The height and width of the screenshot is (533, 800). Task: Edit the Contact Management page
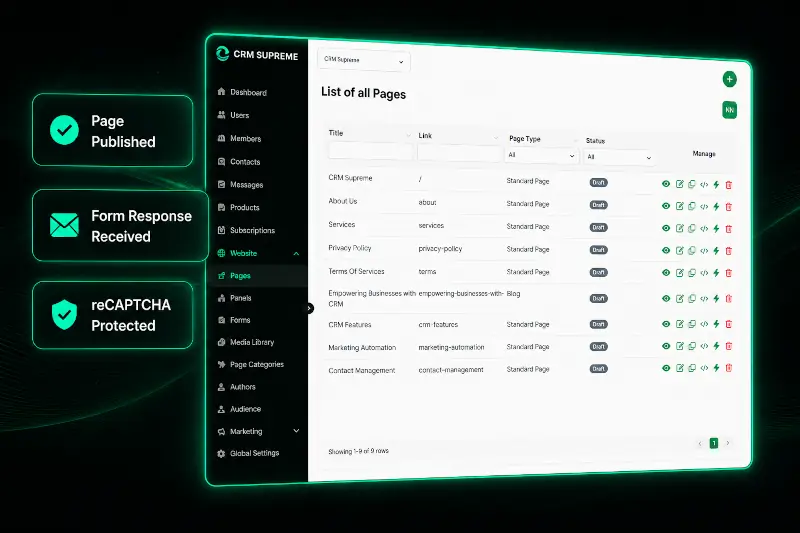point(680,368)
